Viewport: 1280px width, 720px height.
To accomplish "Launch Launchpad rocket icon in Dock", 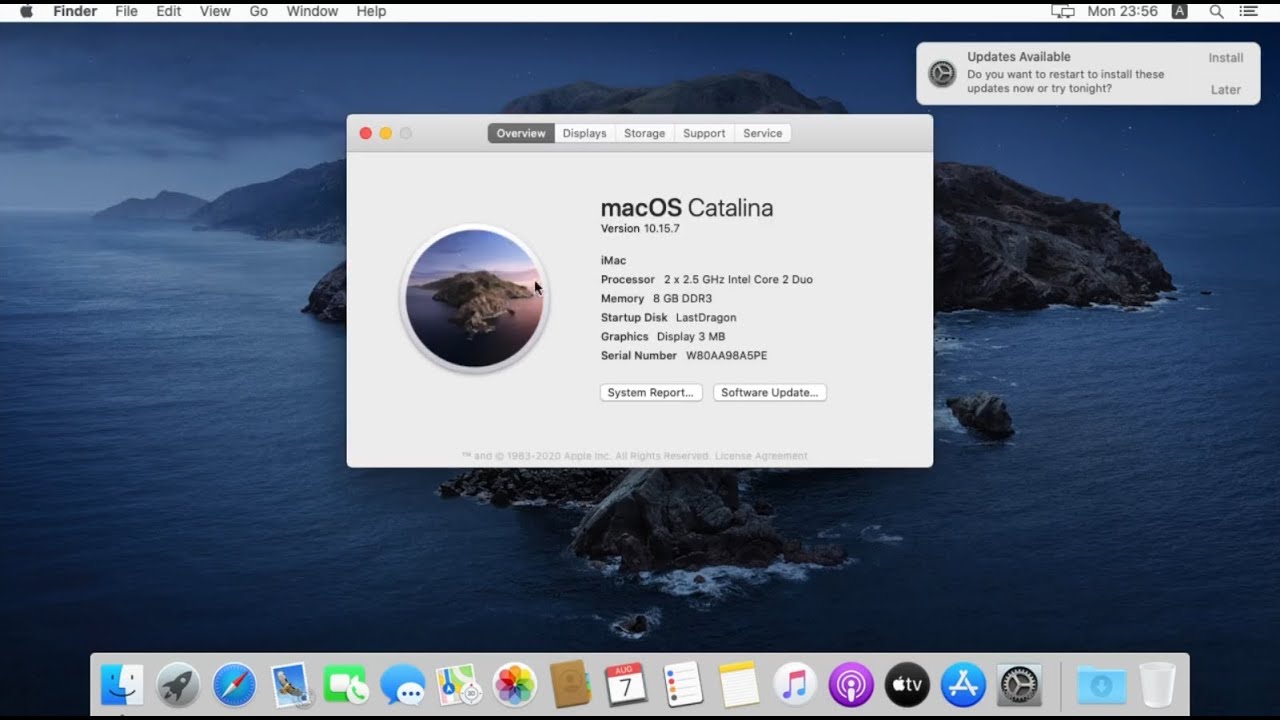I will (179, 685).
